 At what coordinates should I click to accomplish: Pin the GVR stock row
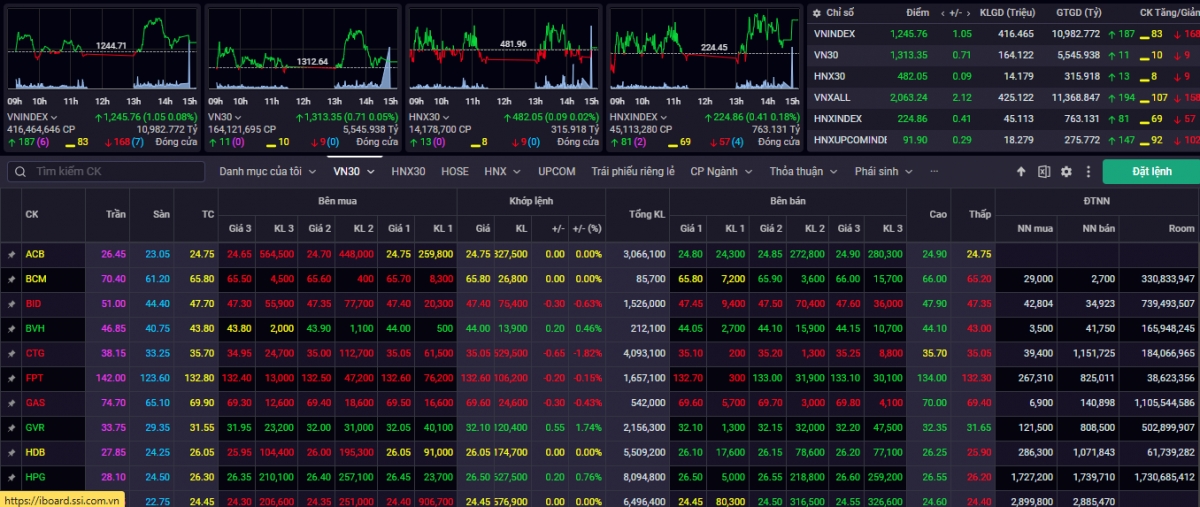(x=11, y=427)
